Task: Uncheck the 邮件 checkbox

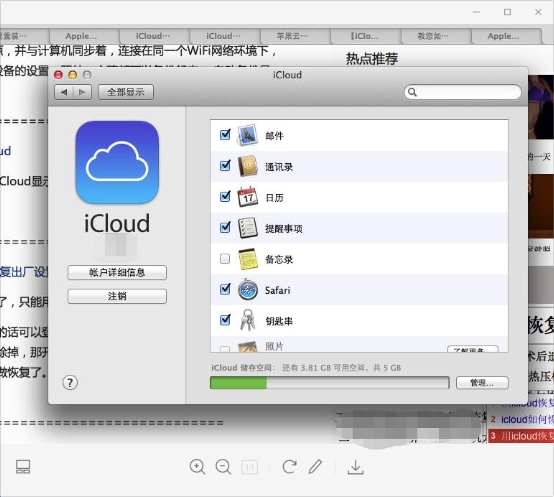Action: 225,134
